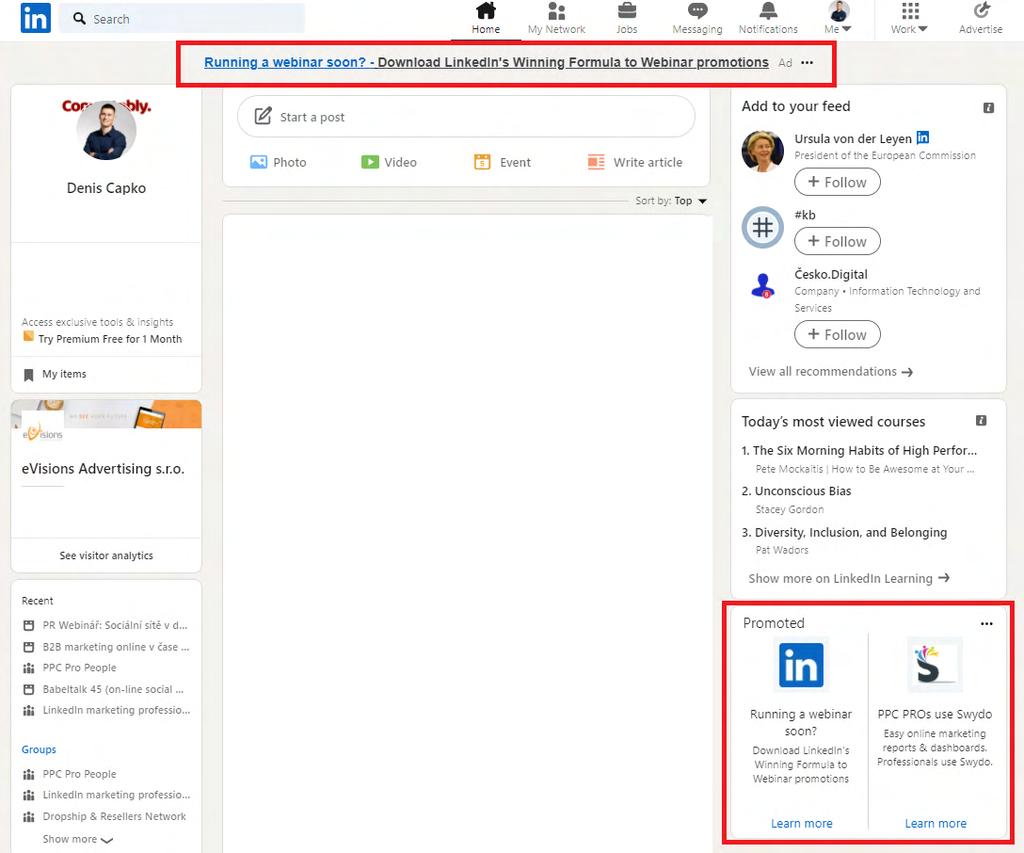The image size is (1024, 853).
Task: Click Learn more under Swydo ad
Action: tap(935, 824)
